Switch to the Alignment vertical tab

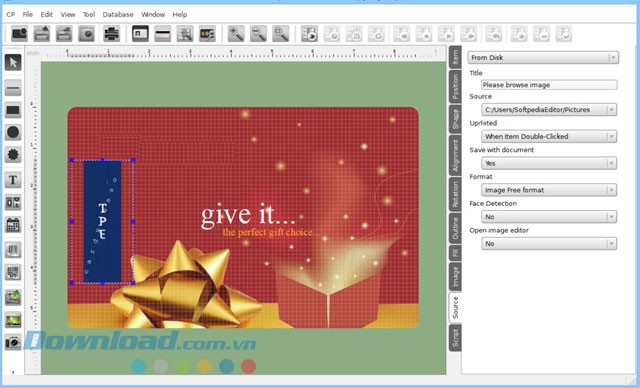click(x=455, y=155)
